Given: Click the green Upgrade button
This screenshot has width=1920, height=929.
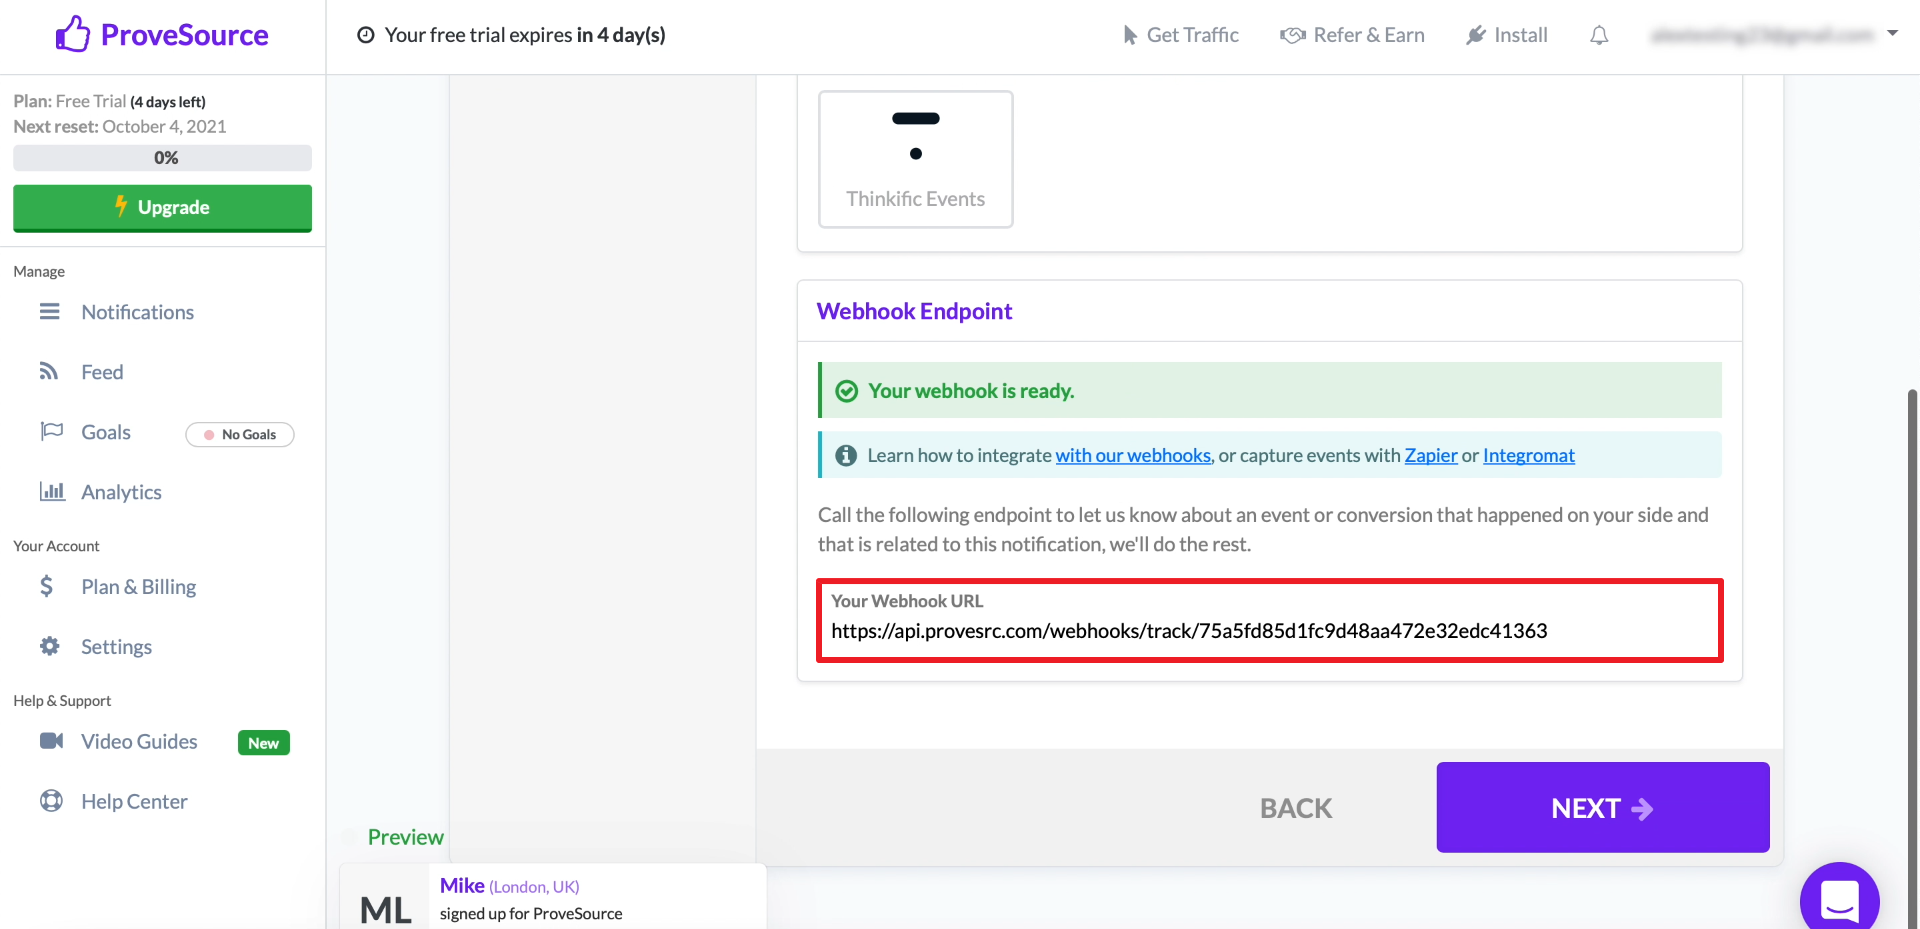Looking at the screenshot, I should tap(162, 208).
